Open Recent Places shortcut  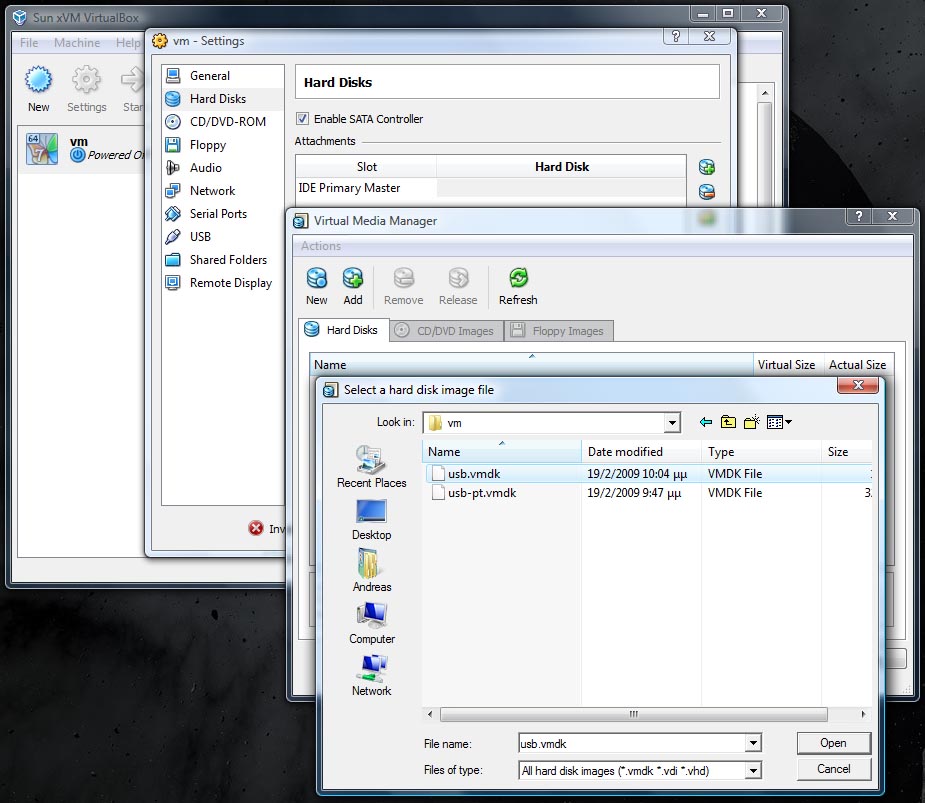371,467
